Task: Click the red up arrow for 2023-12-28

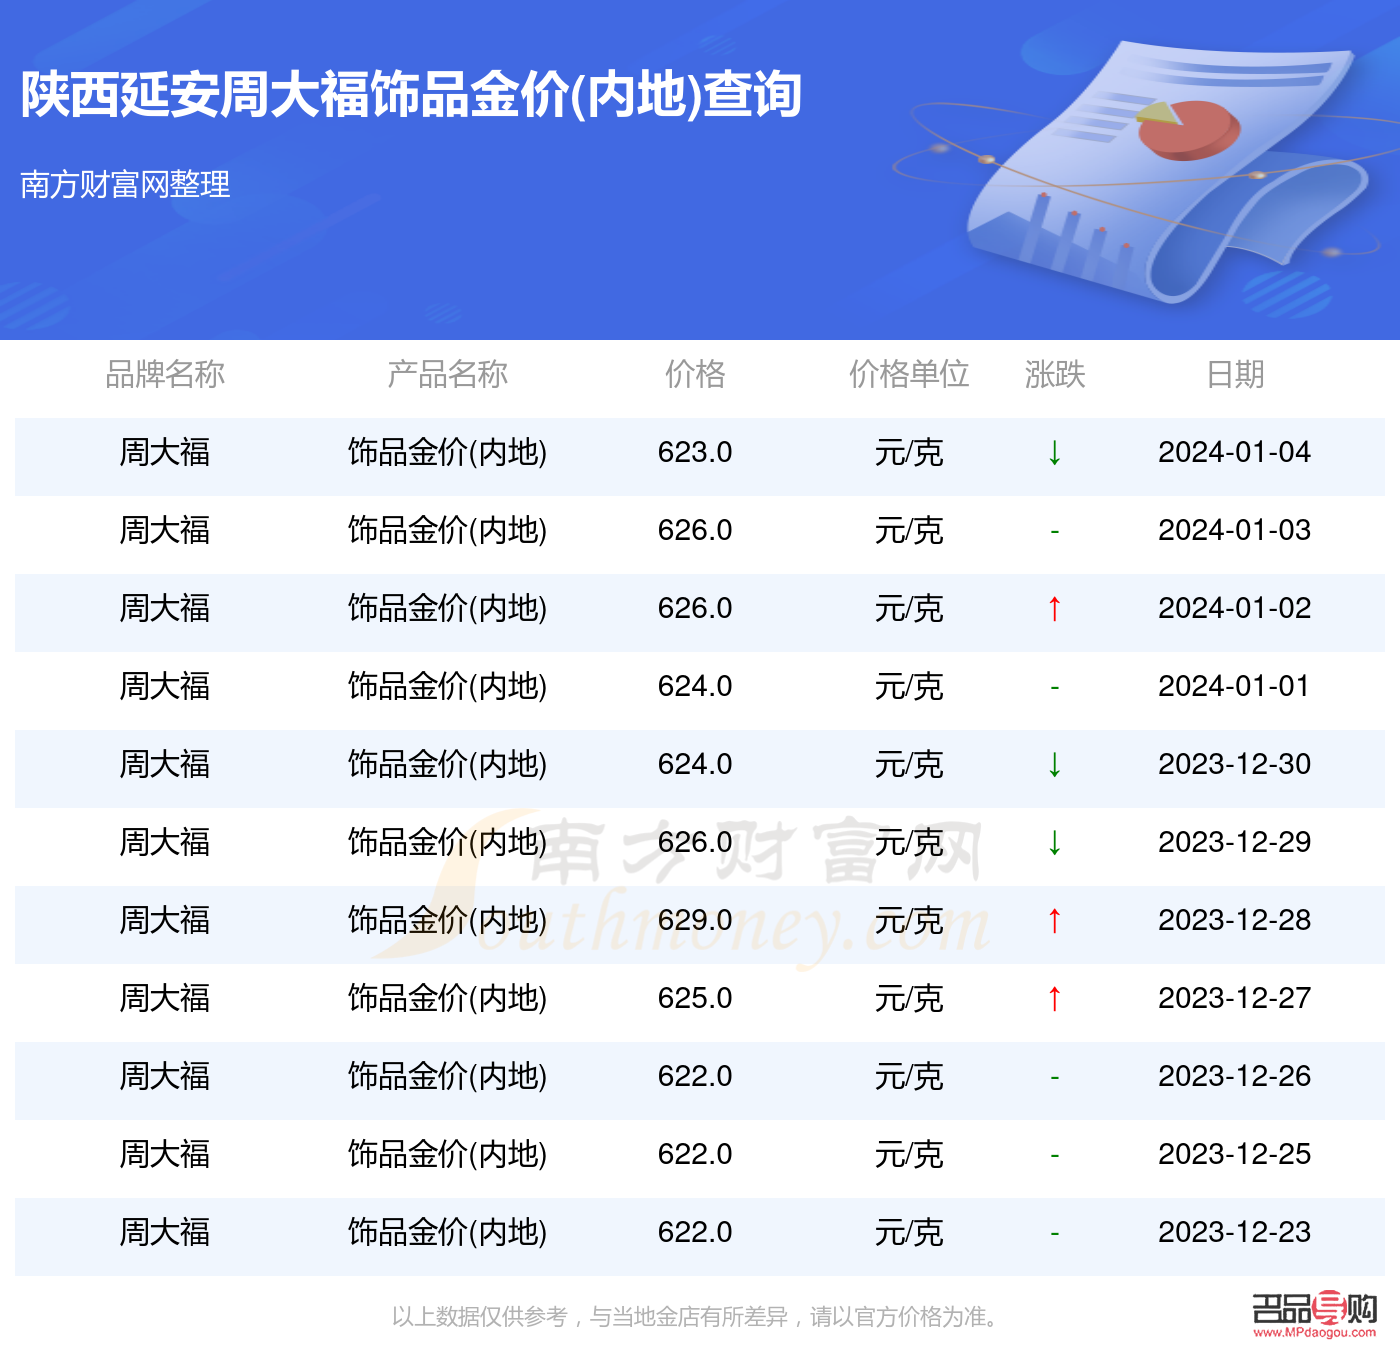Action: click(1054, 921)
